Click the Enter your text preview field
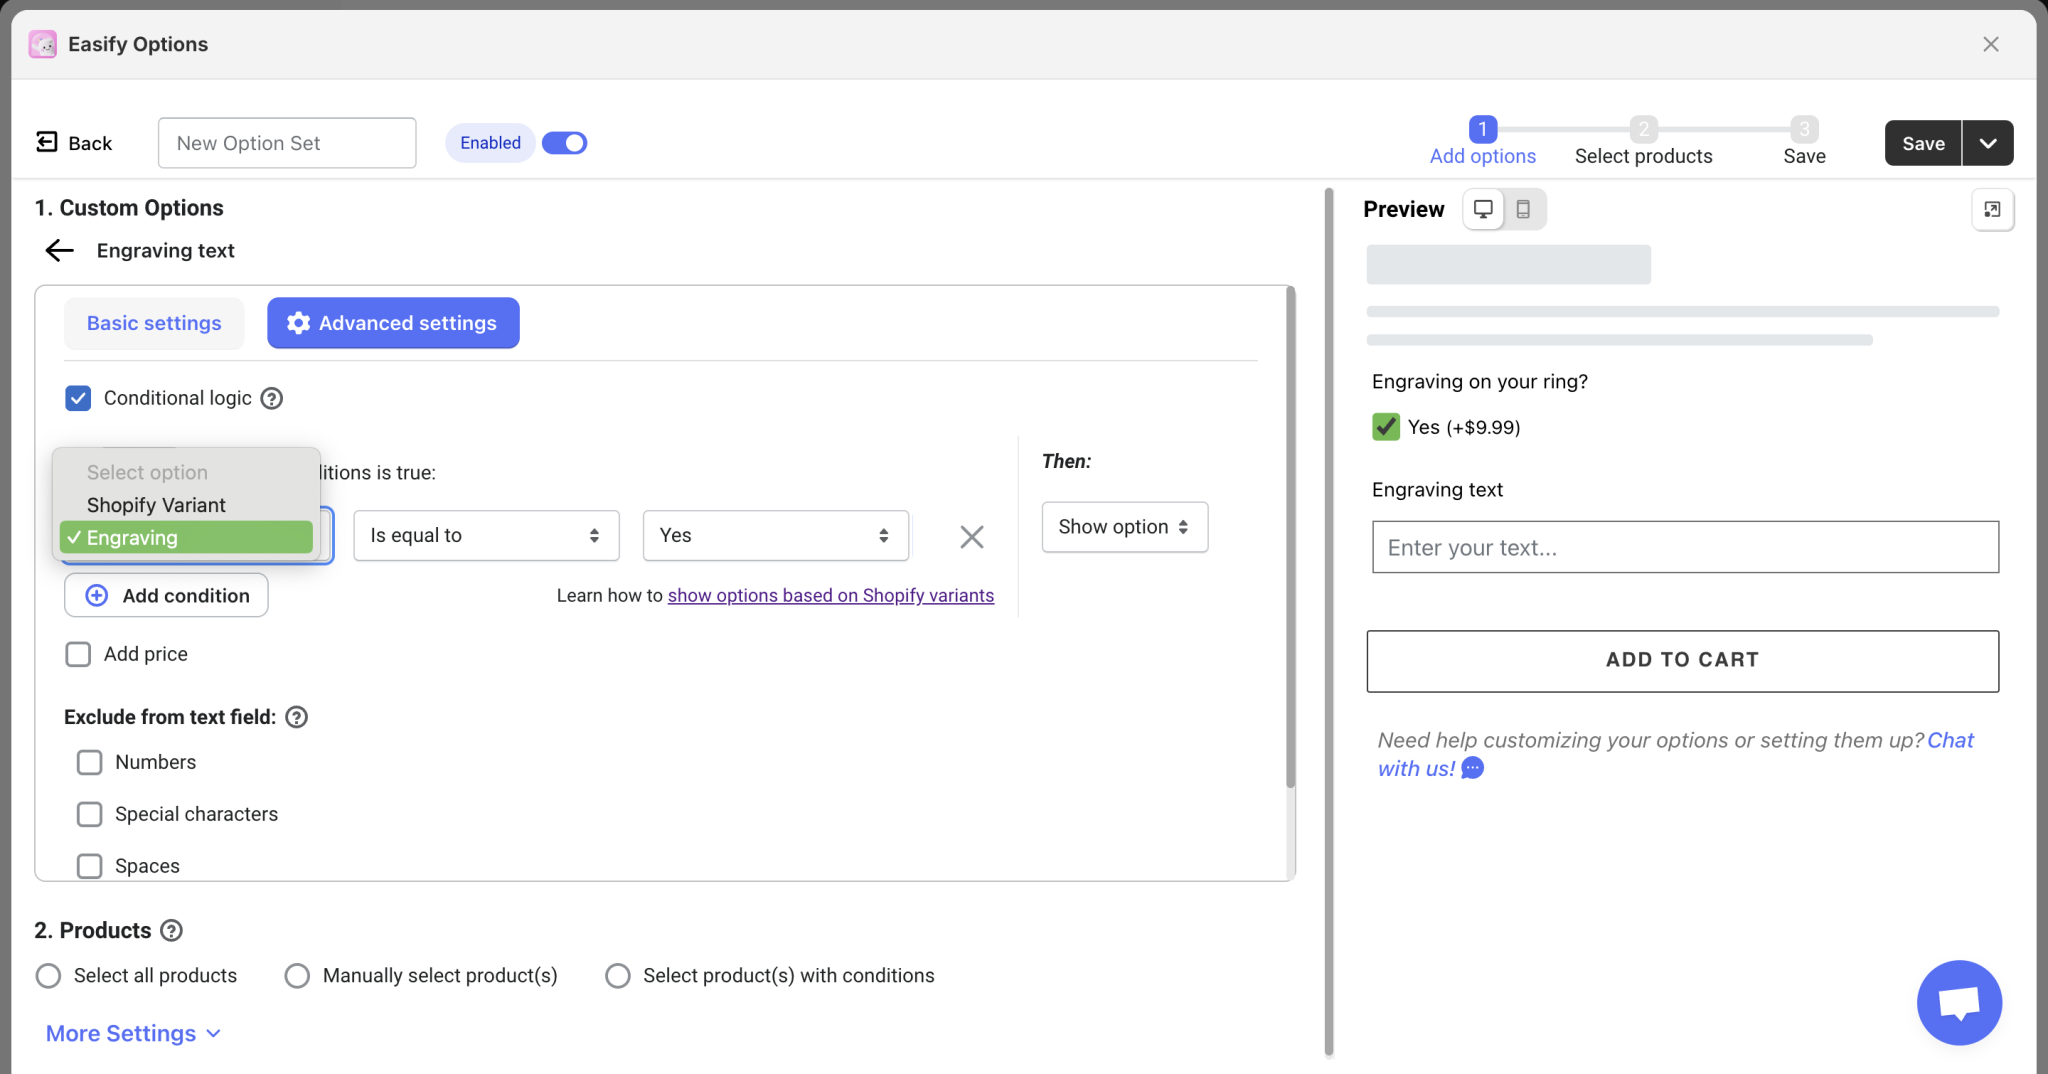This screenshot has width=2048, height=1074. [x=1685, y=547]
